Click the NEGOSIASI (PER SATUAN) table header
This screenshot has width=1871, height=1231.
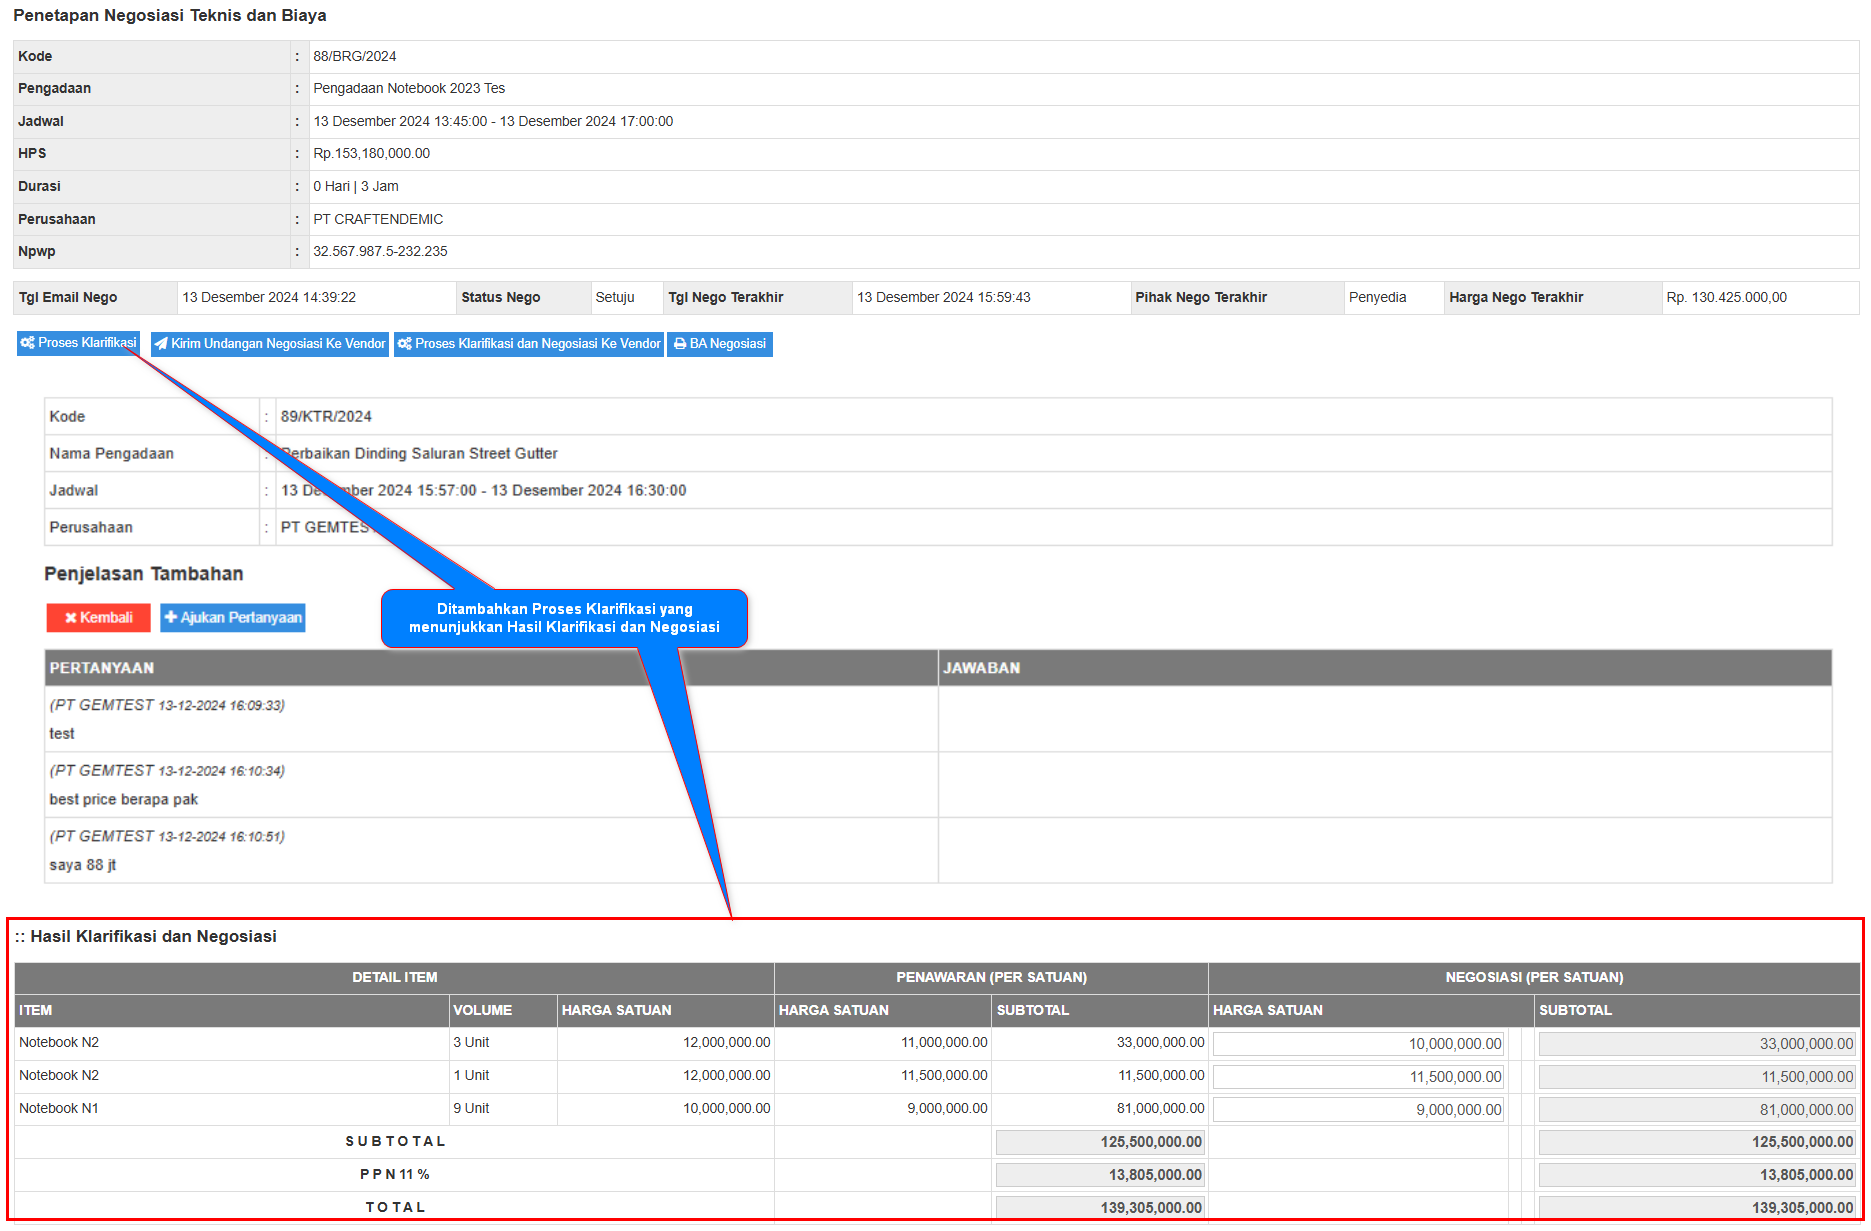point(1533,978)
